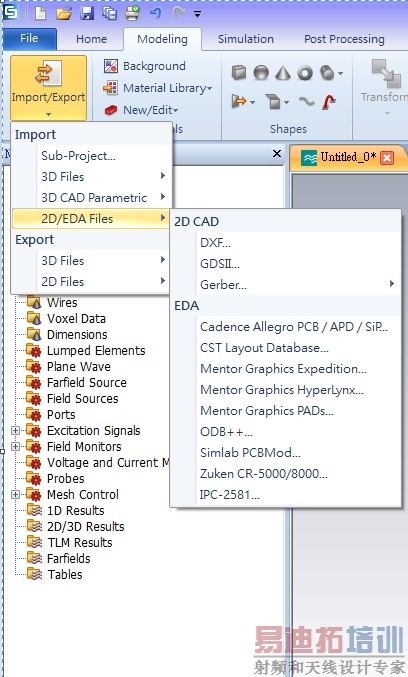The height and width of the screenshot is (677, 408).
Task: Click the Import/Export button
Action: [48, 88]
